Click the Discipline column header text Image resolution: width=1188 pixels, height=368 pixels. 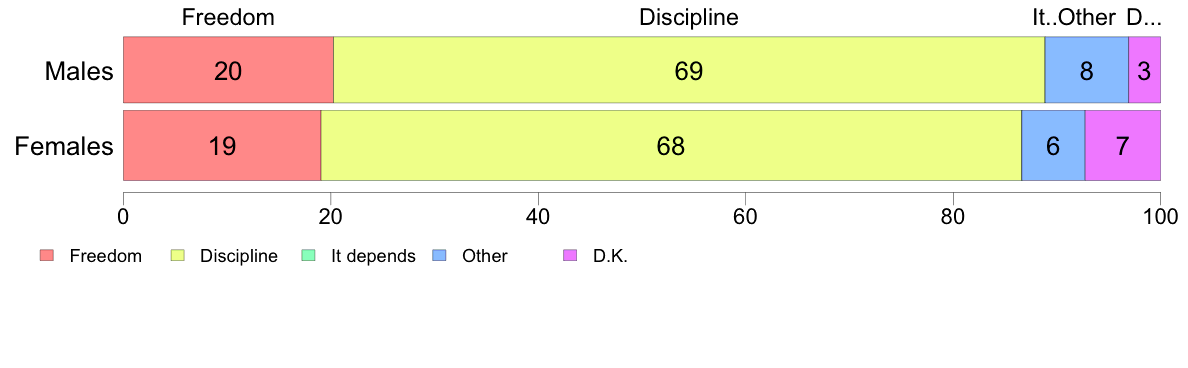[689, 17]
